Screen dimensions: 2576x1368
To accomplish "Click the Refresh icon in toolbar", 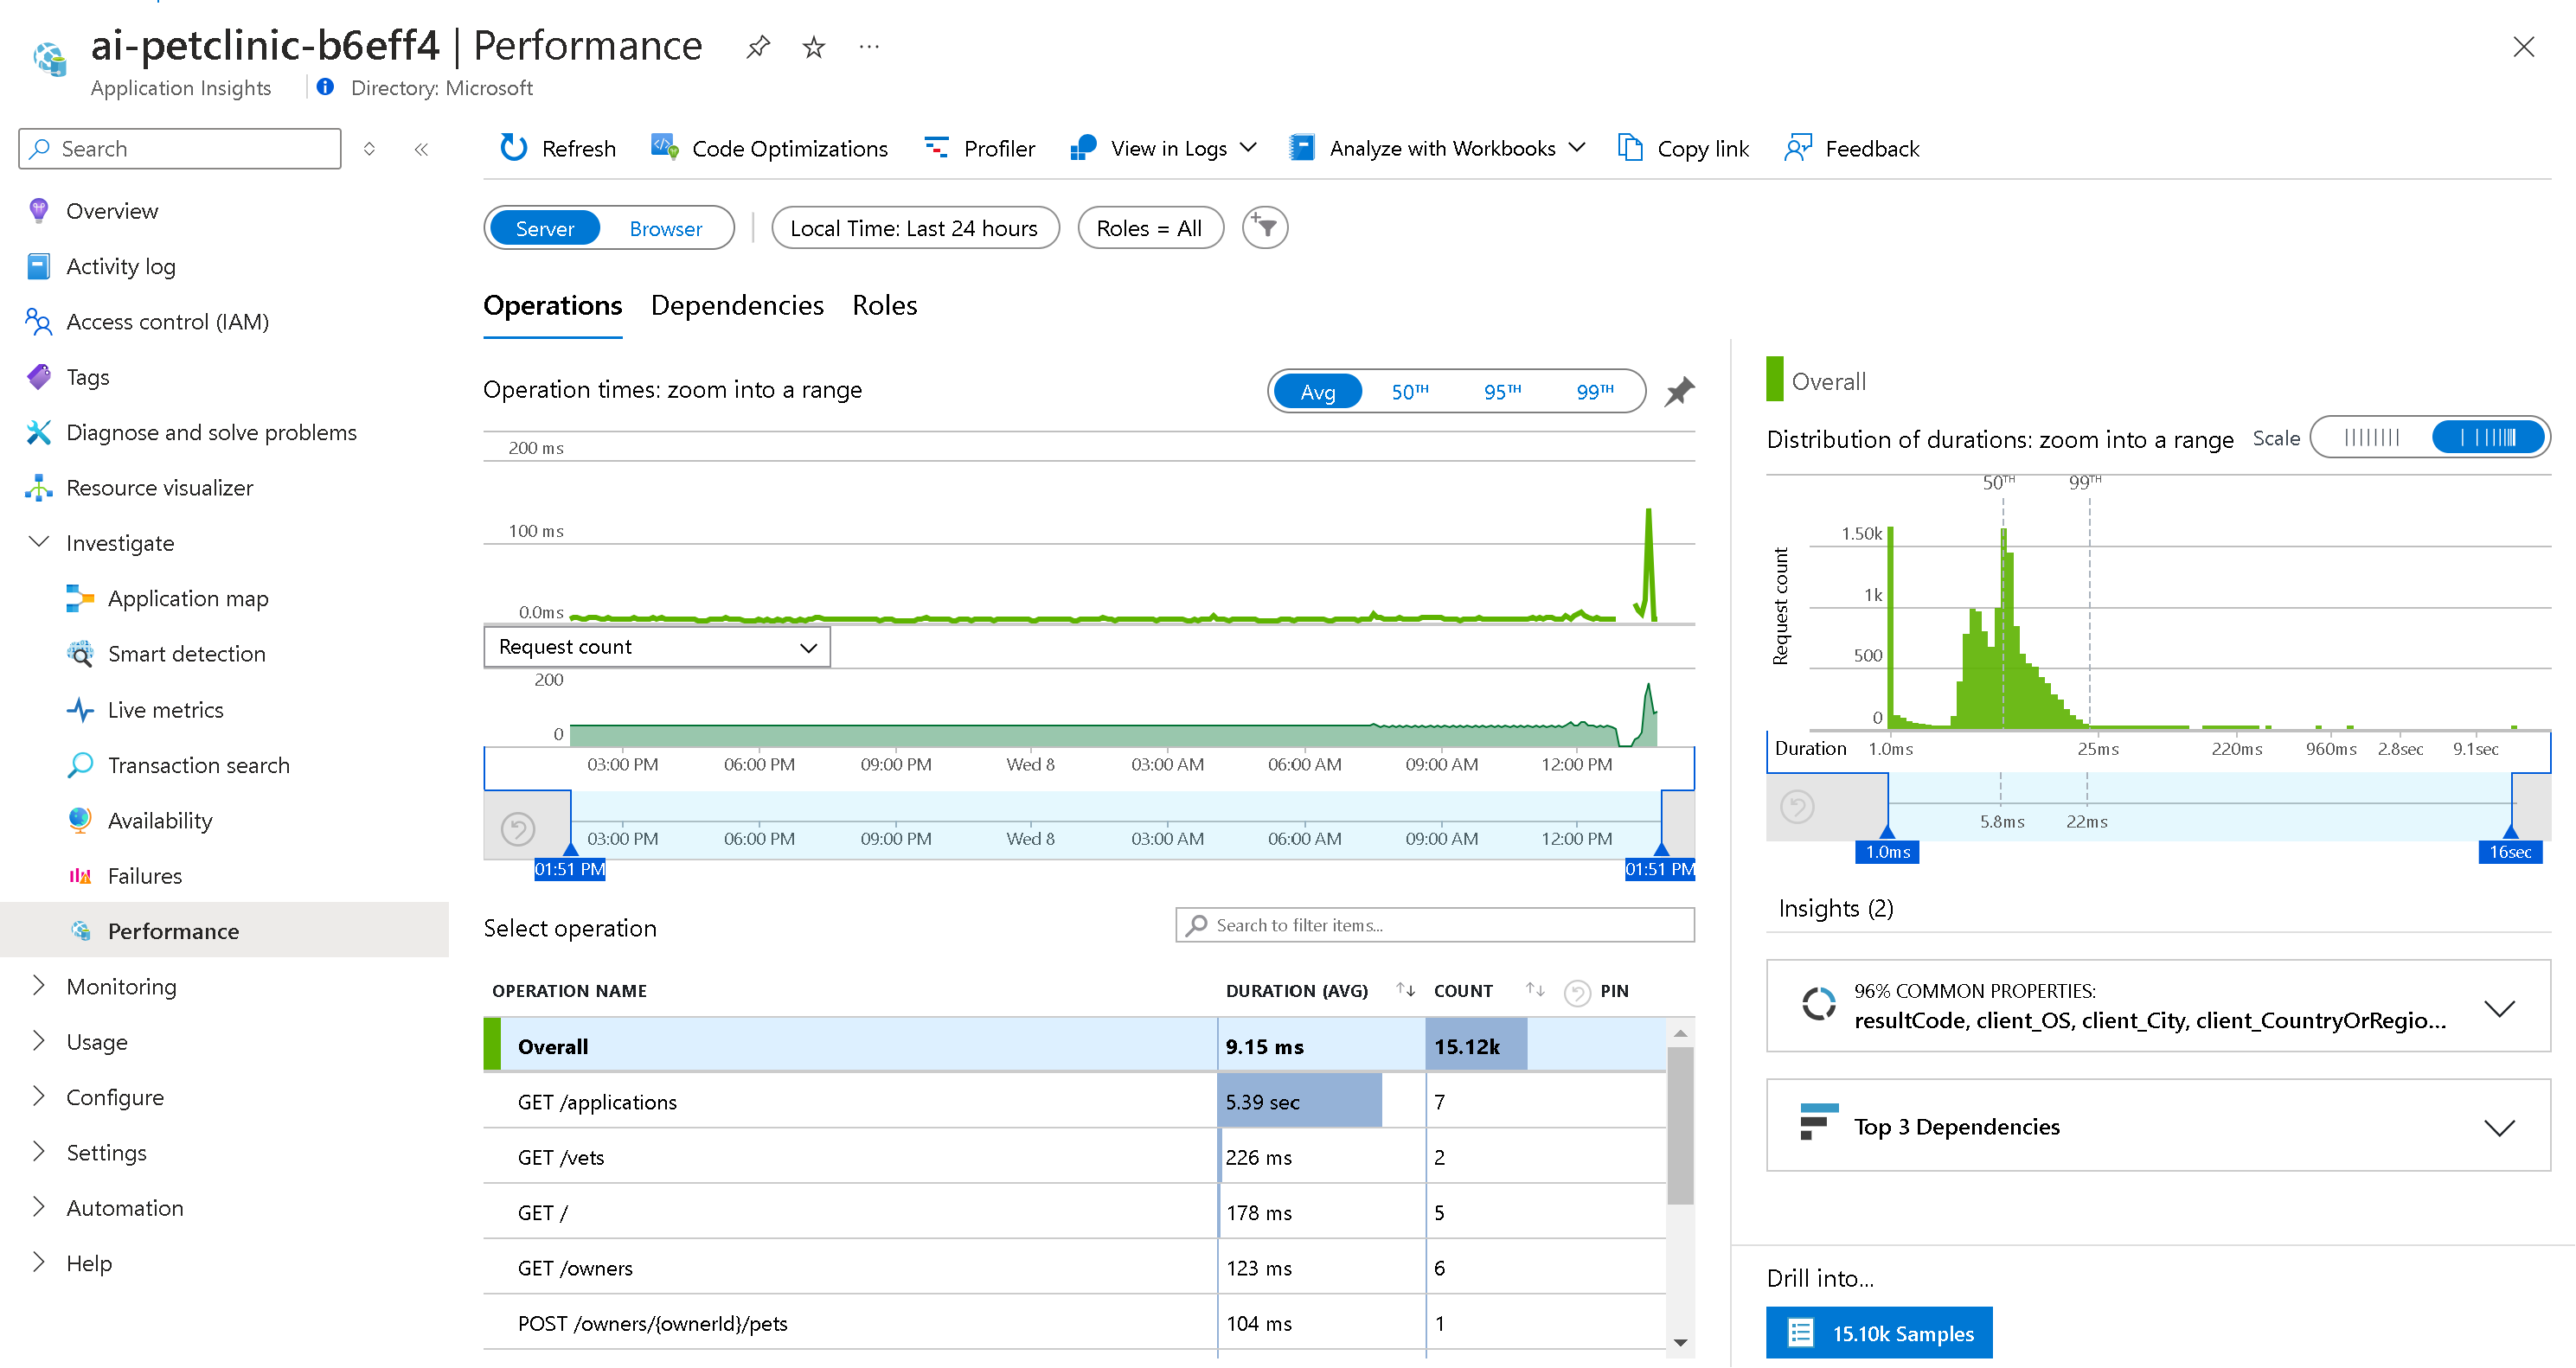I will pos(514,148).
